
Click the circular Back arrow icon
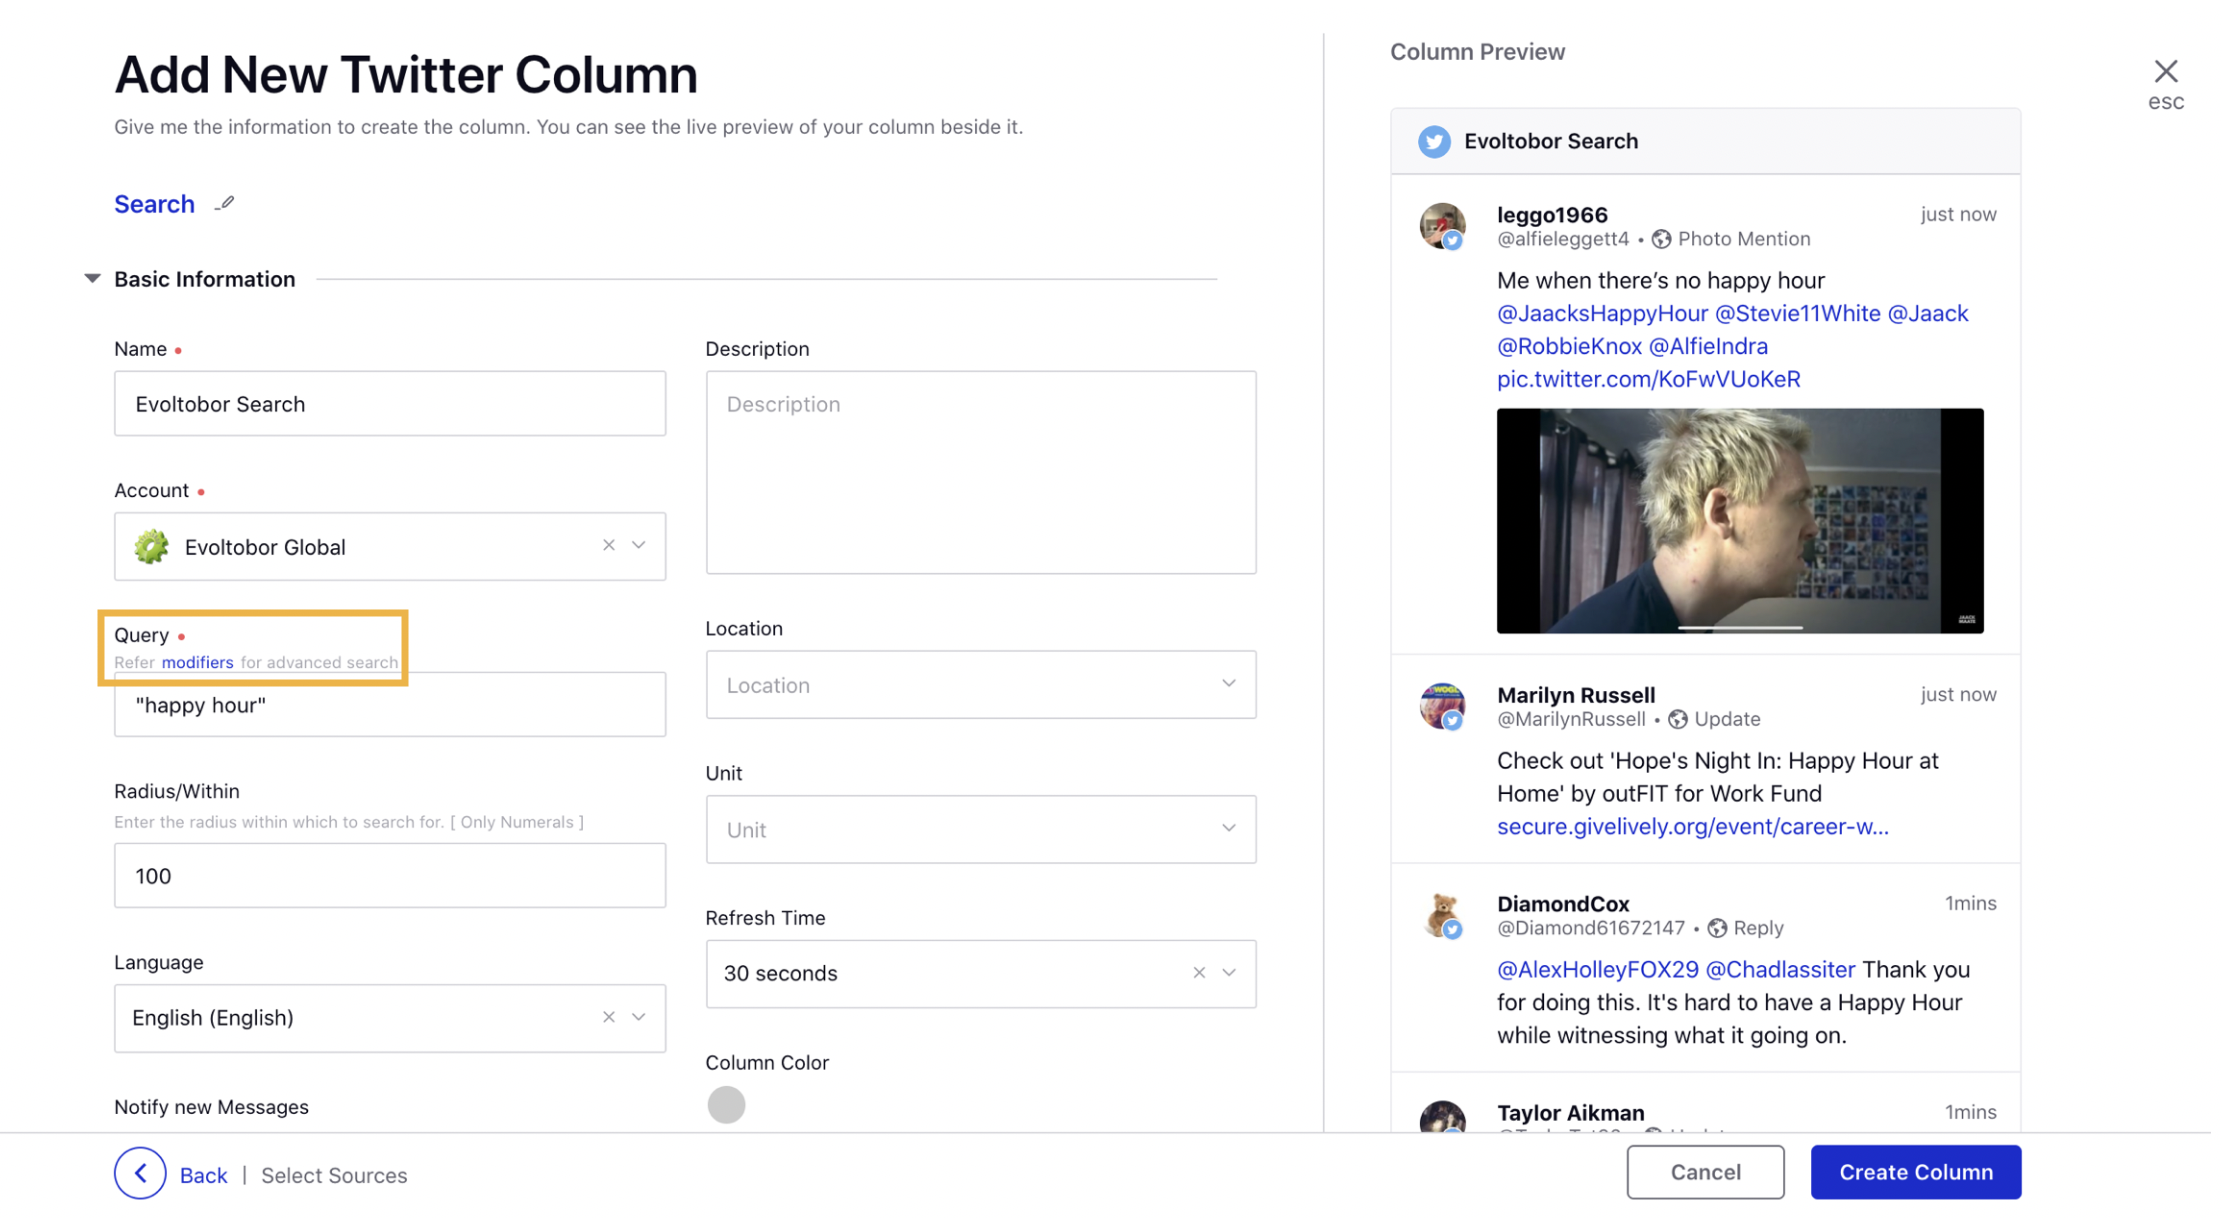pyautogui.click(x=140, y=1173)
